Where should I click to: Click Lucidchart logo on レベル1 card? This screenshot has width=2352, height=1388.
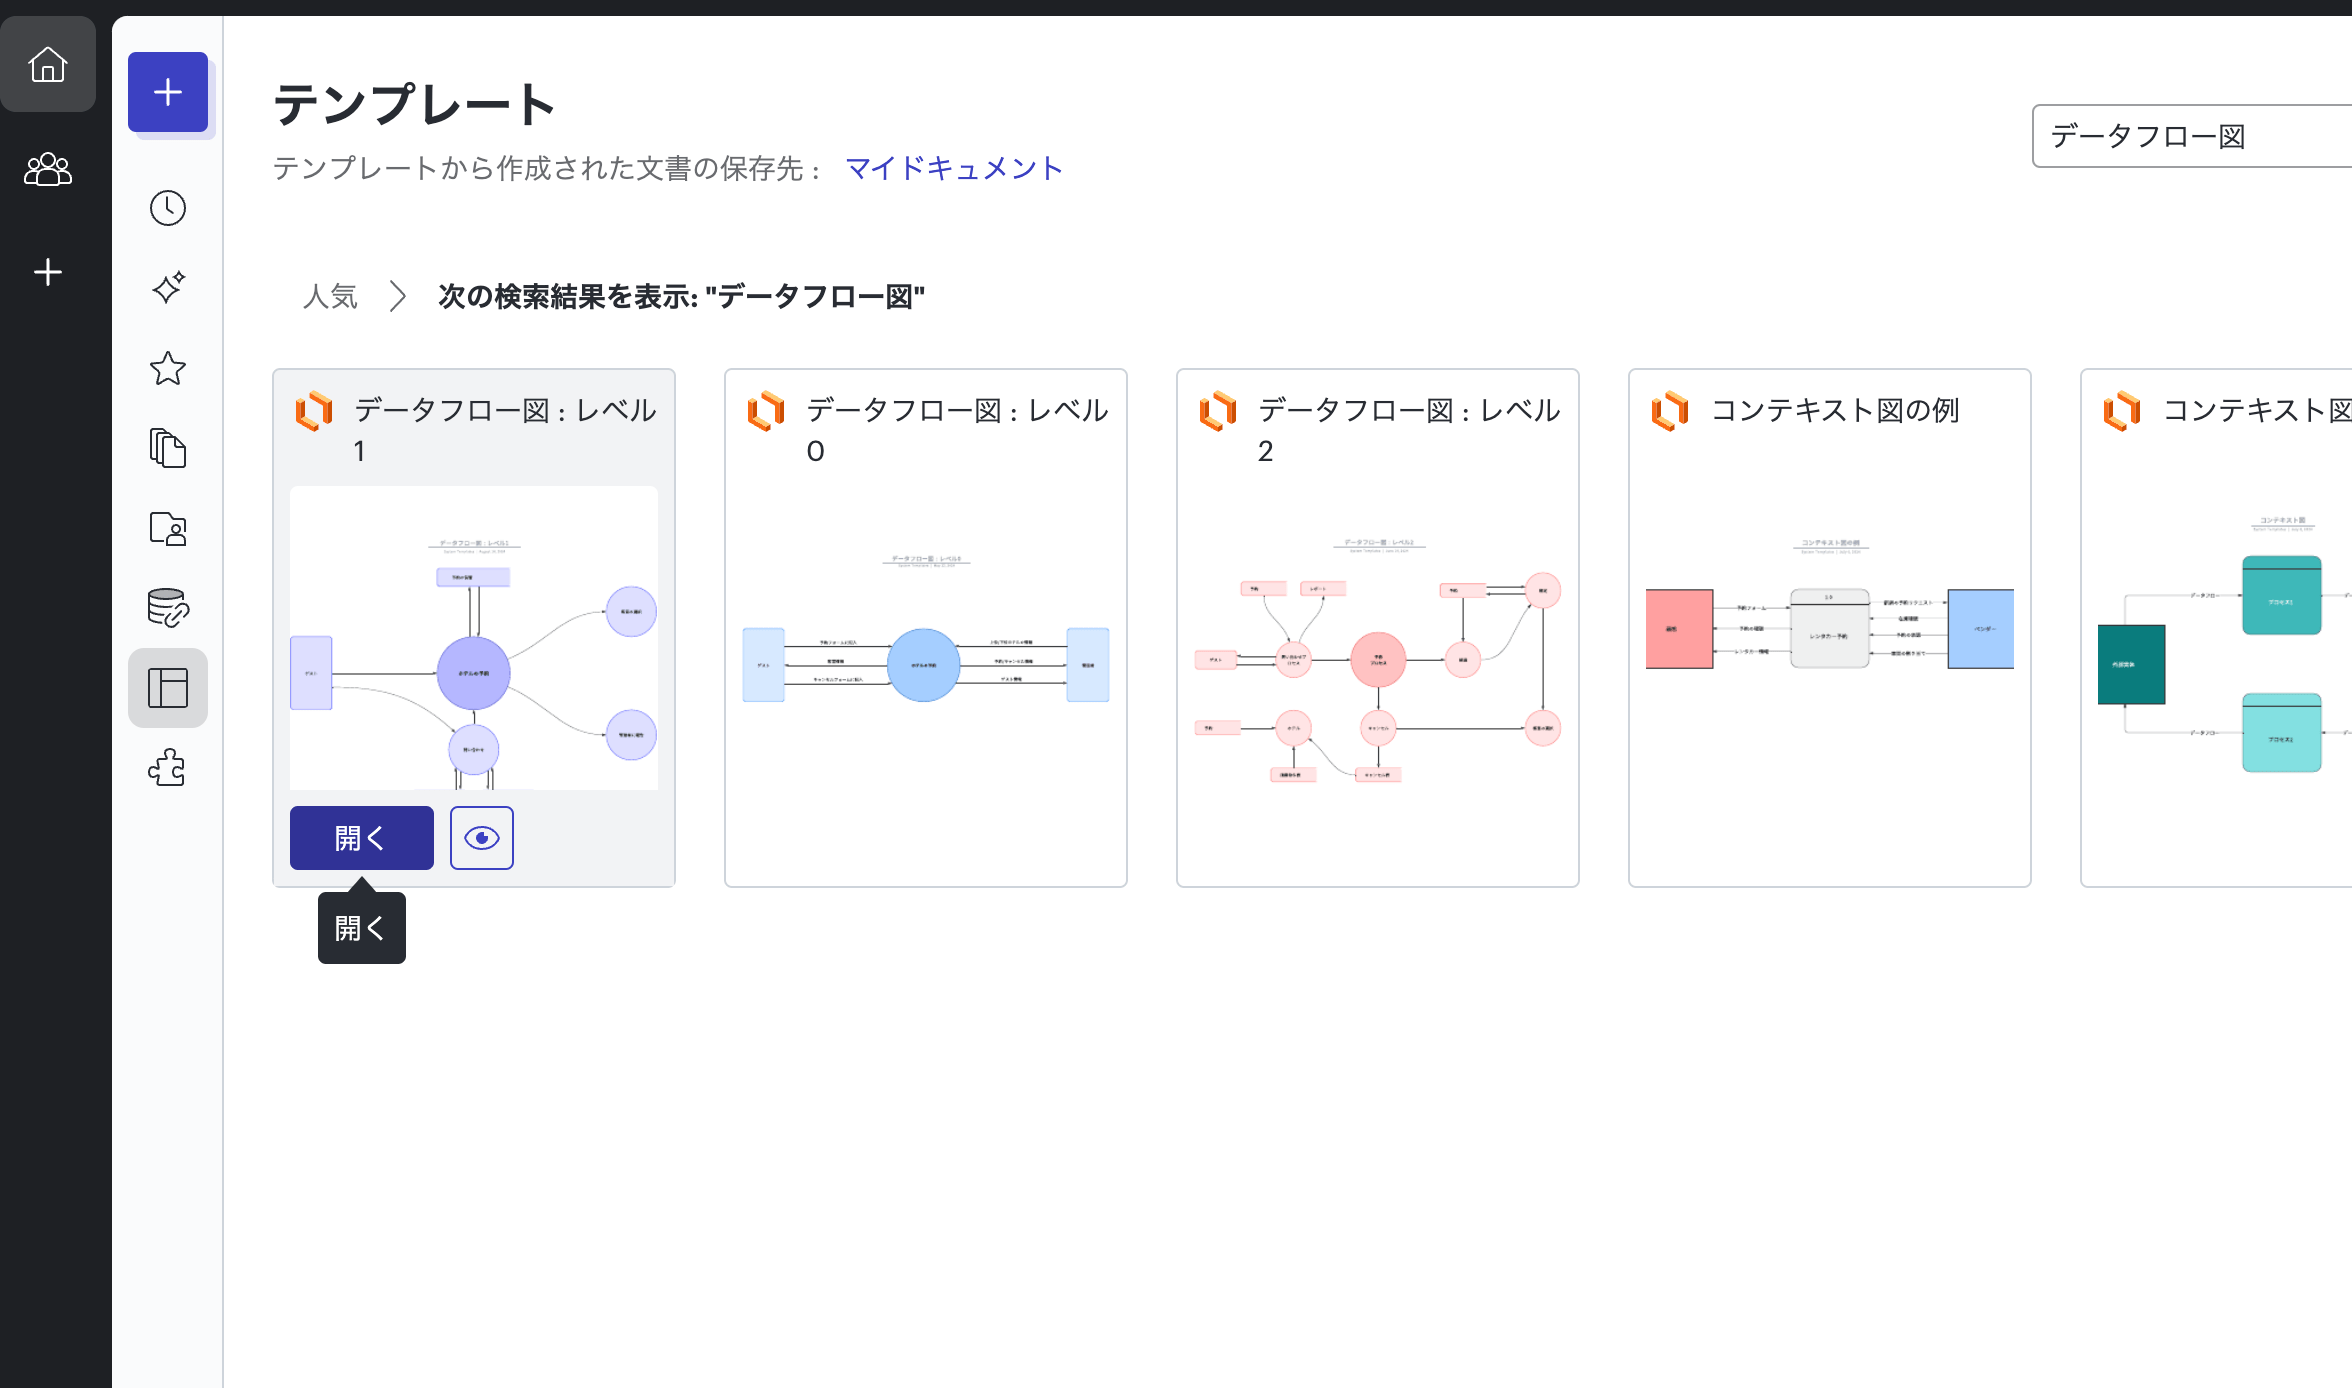[x=314, y=411]
